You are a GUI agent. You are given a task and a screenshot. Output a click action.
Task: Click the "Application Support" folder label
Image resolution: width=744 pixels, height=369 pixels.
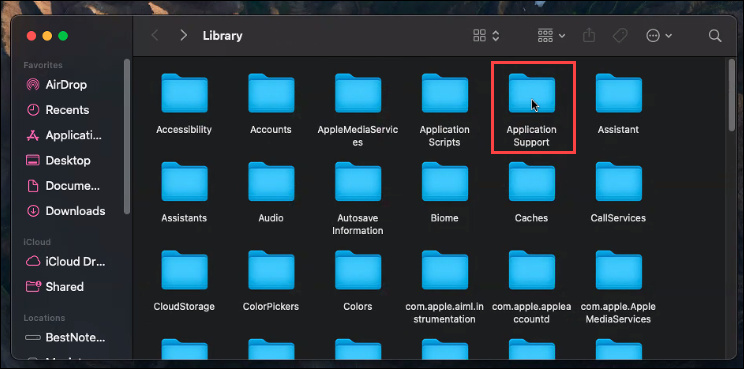[x=531, y=136]
